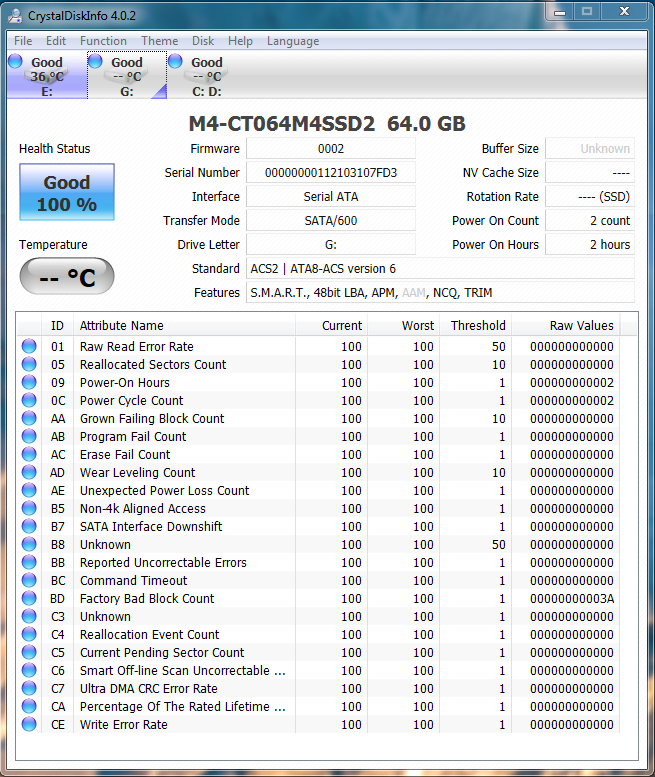The height and width of the screenshot is (777, 655).
Task: Click the Features field
Action: 440,292
